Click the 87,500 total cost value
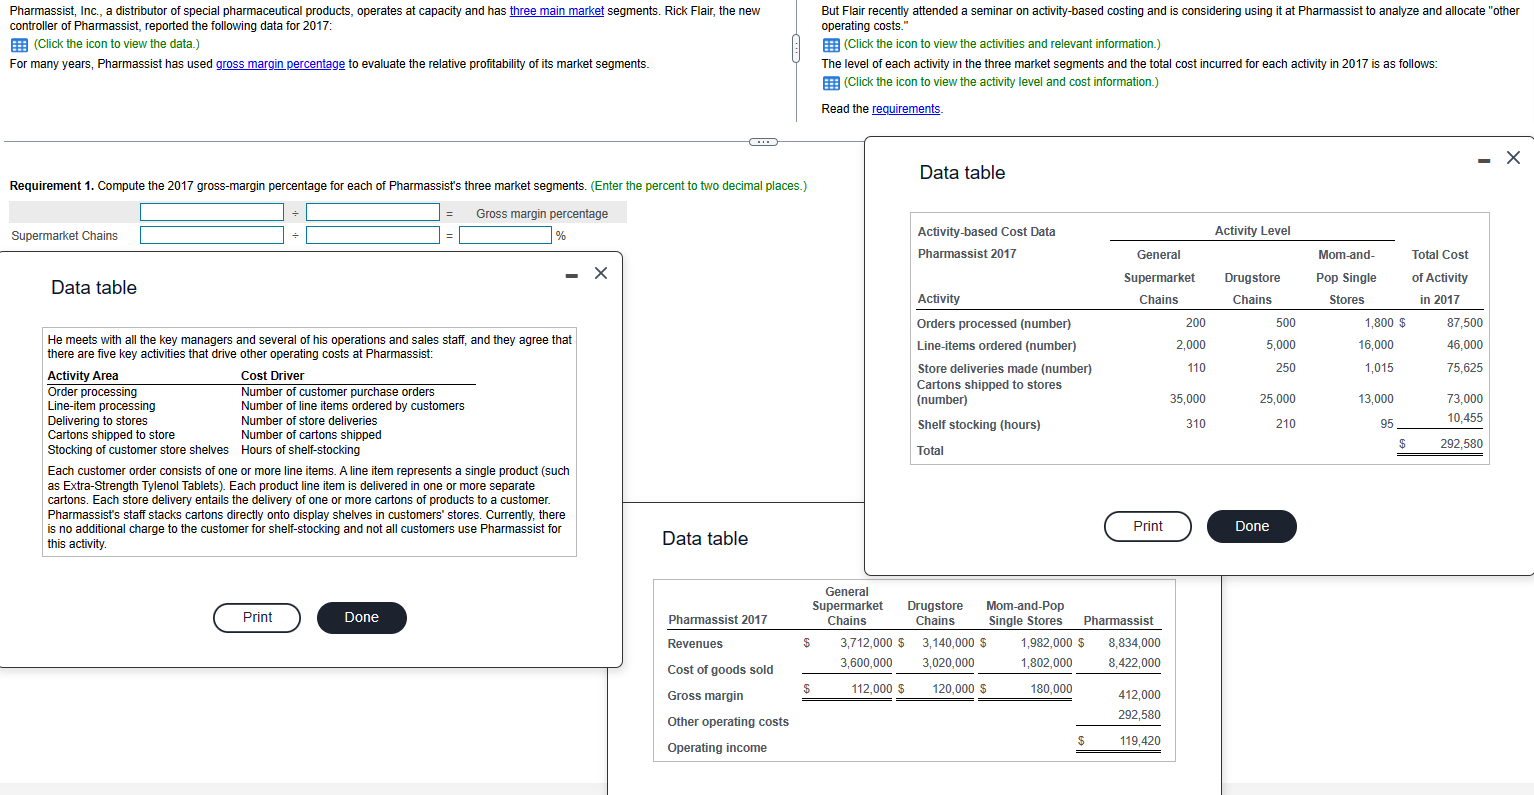1534x795 pixels. point(1465,323)
